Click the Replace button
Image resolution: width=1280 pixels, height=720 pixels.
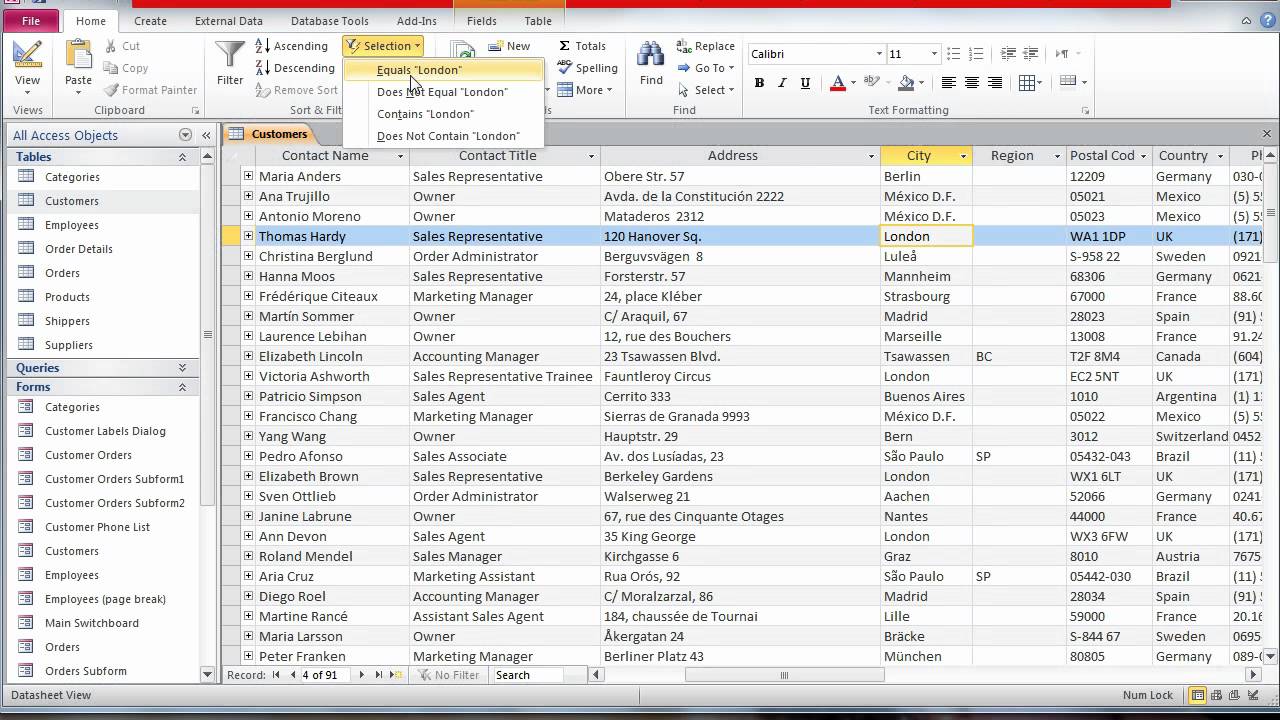pos(706,46)
